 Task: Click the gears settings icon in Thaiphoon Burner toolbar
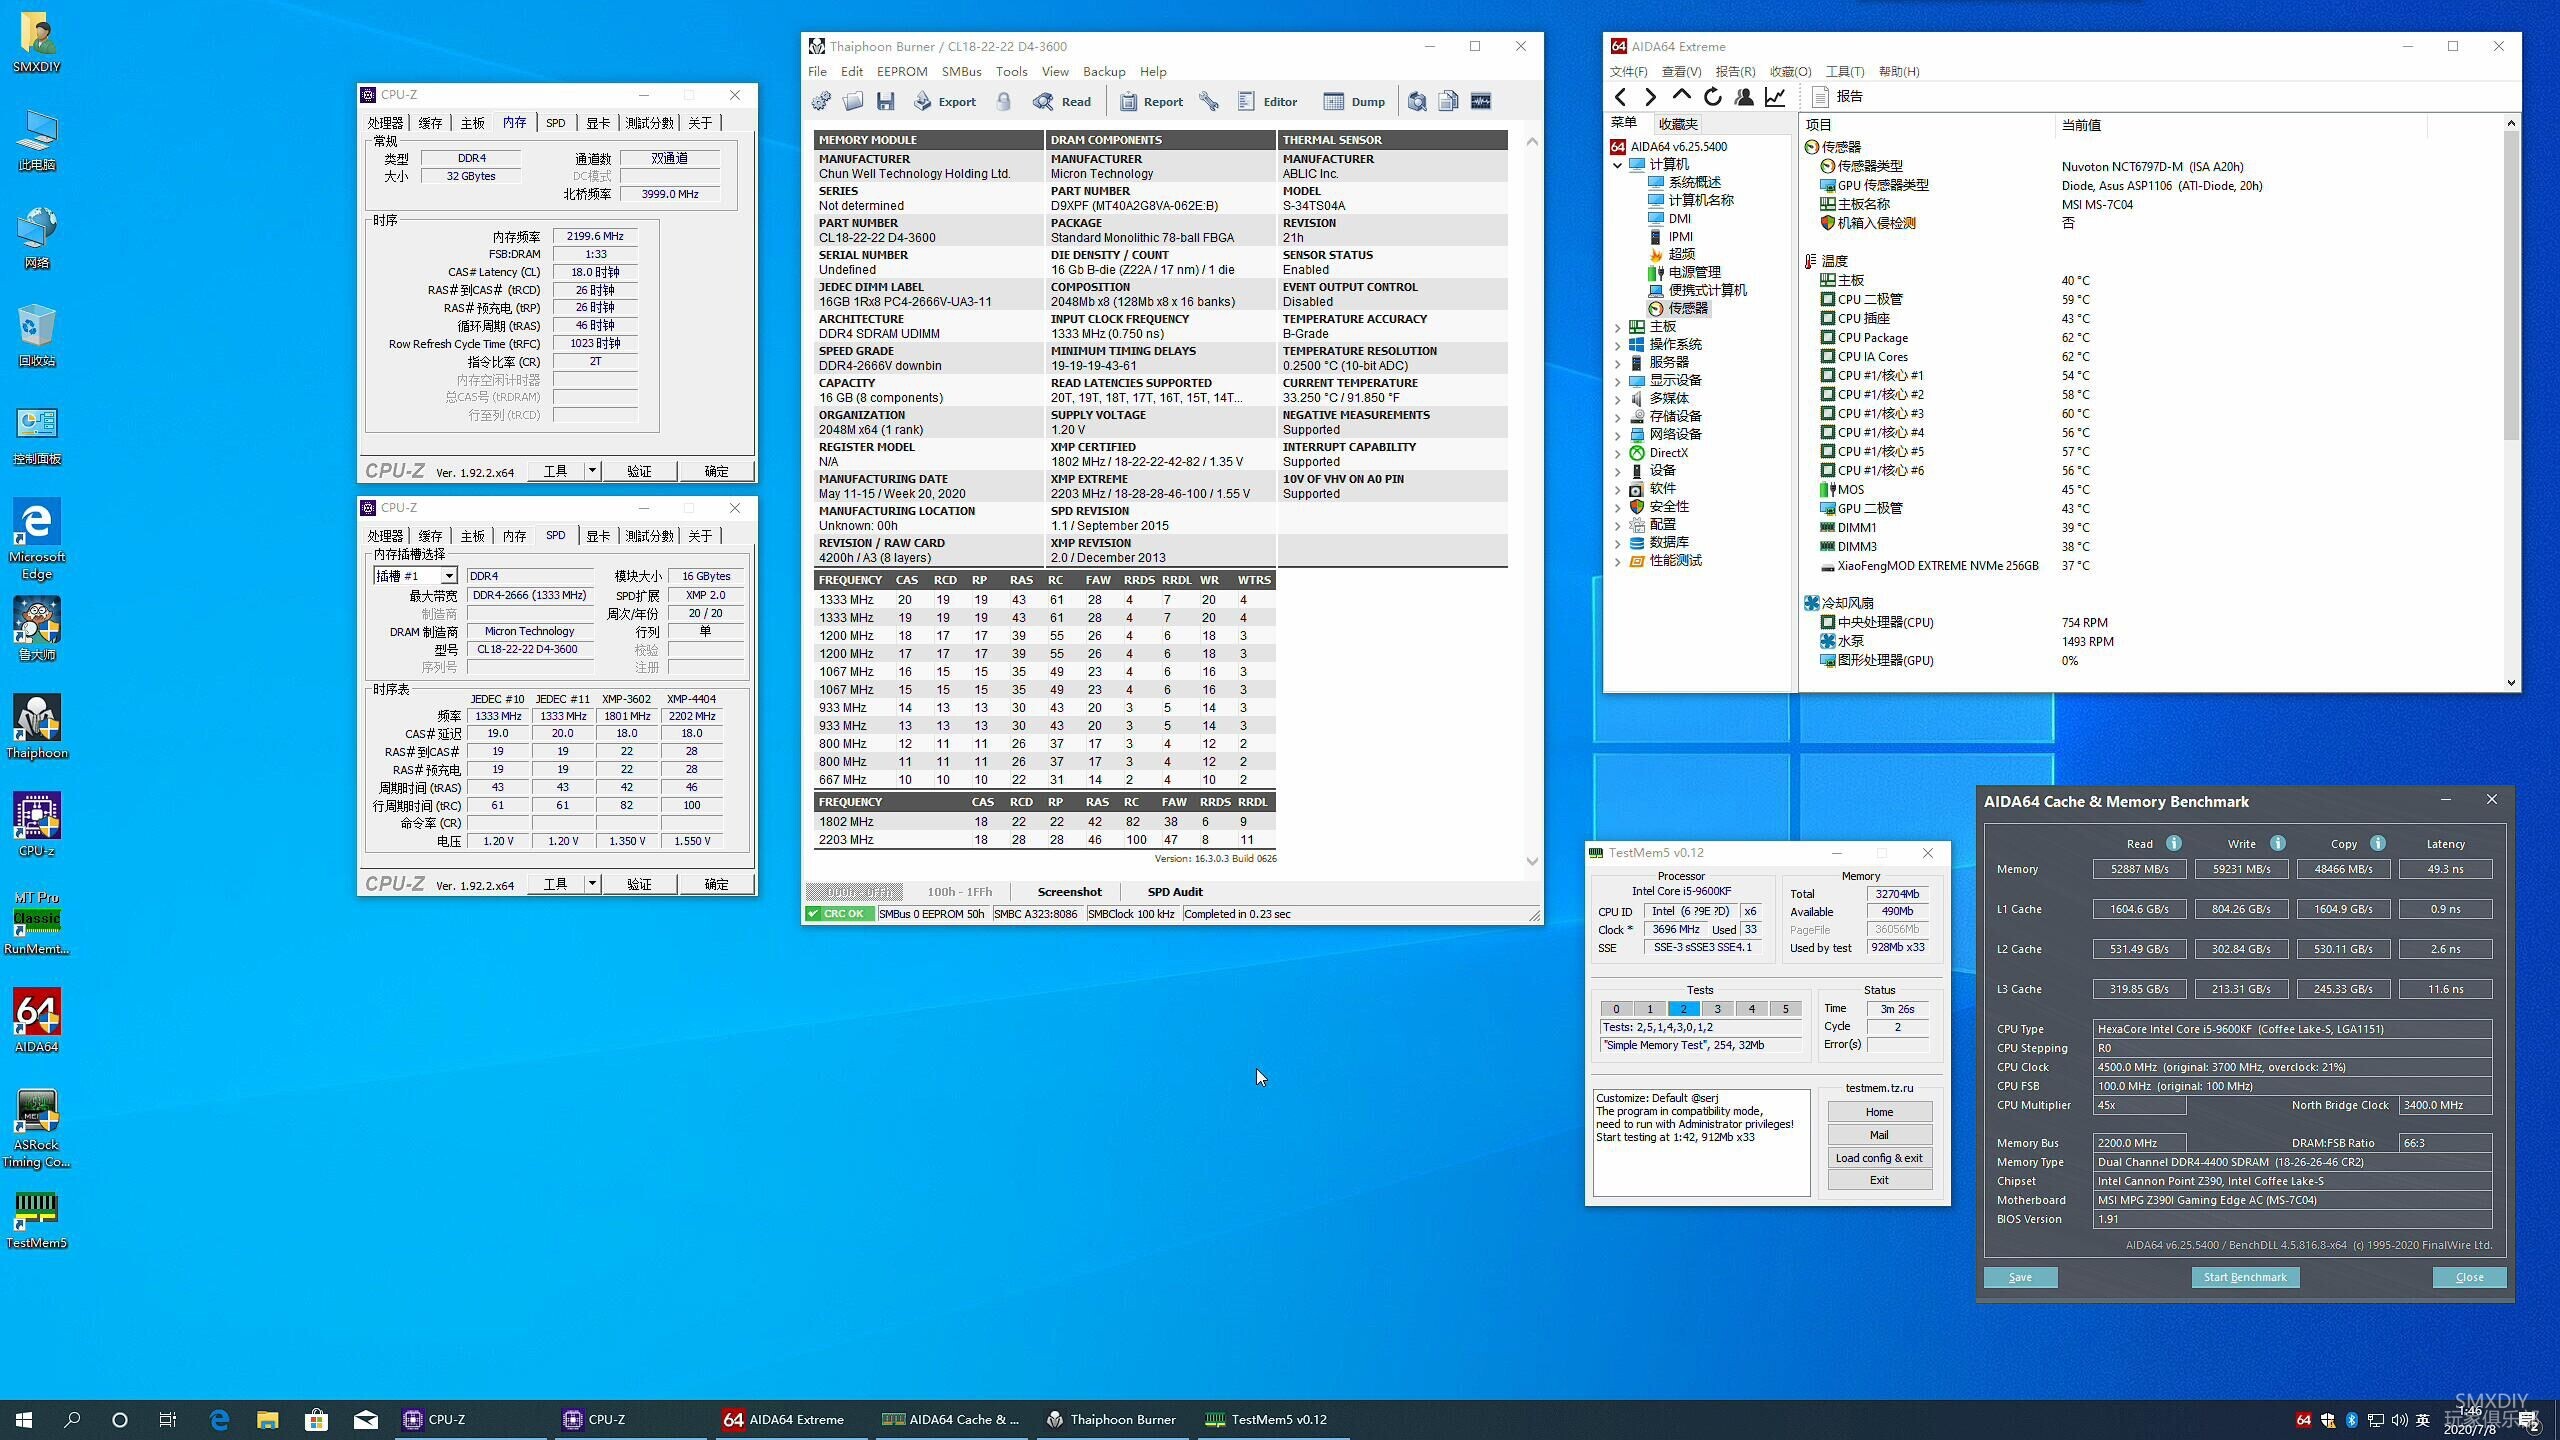pos(821,101)
